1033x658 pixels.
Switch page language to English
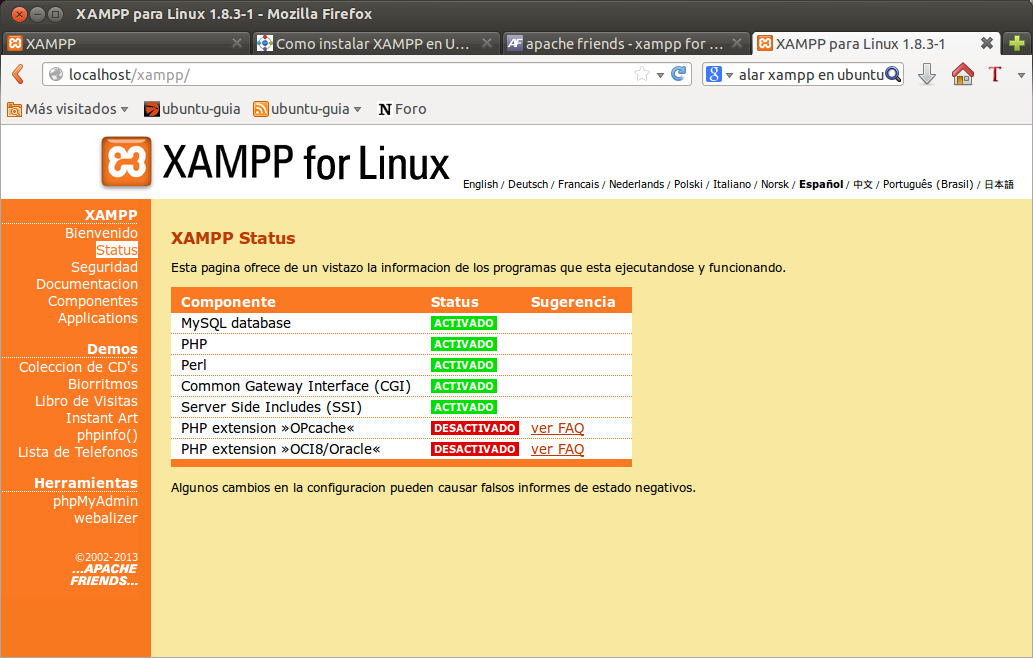click(x=480, y=184)
